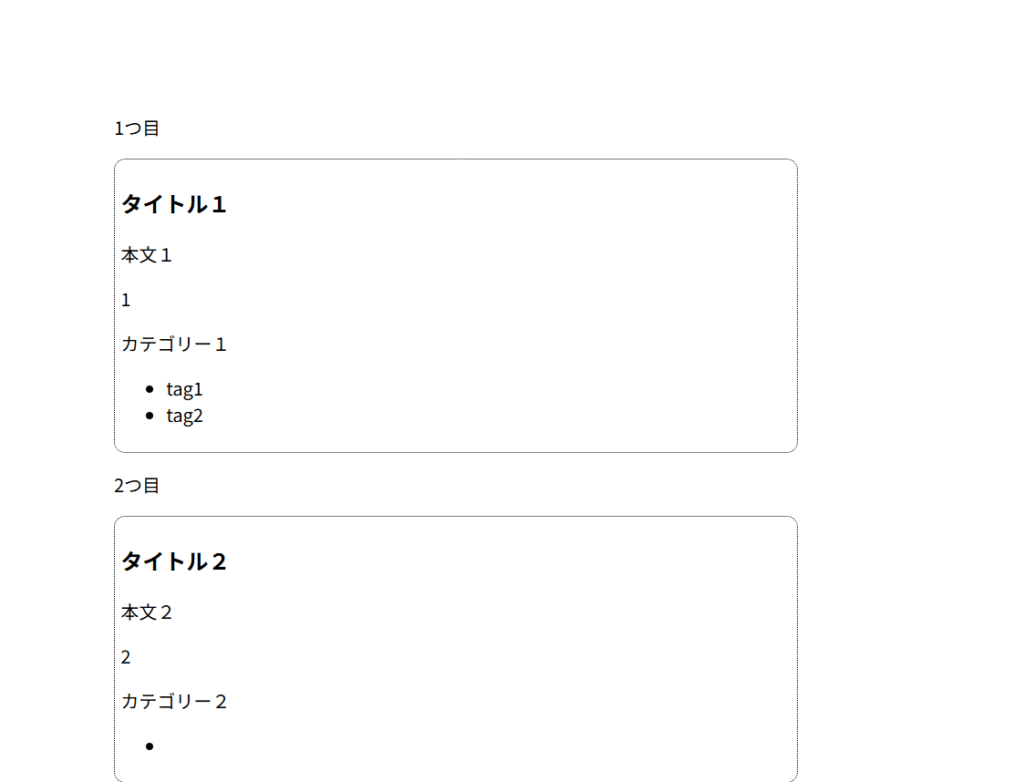Image resolution: width=1024 pixels, height=782 pixels.
Task: Click the bottom-right rounded corner of first card
Action: click(794, 449)
